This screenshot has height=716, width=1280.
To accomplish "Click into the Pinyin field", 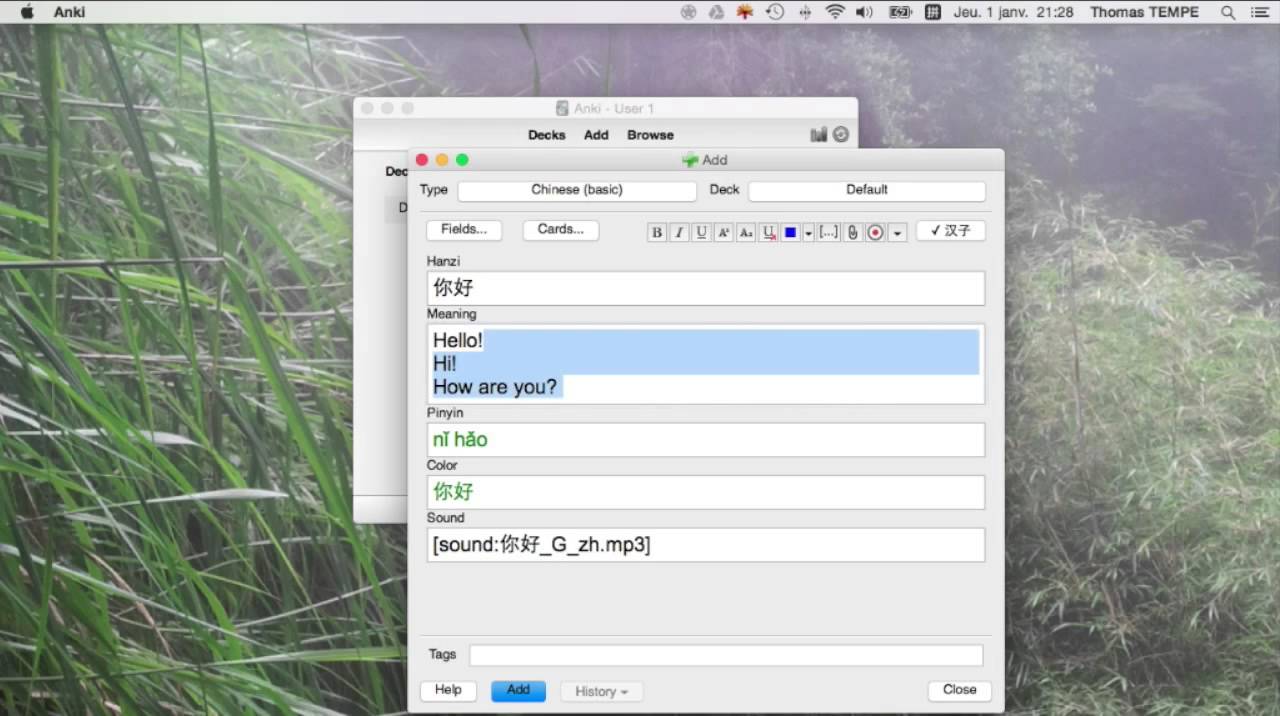I will (x=706, y=440).
